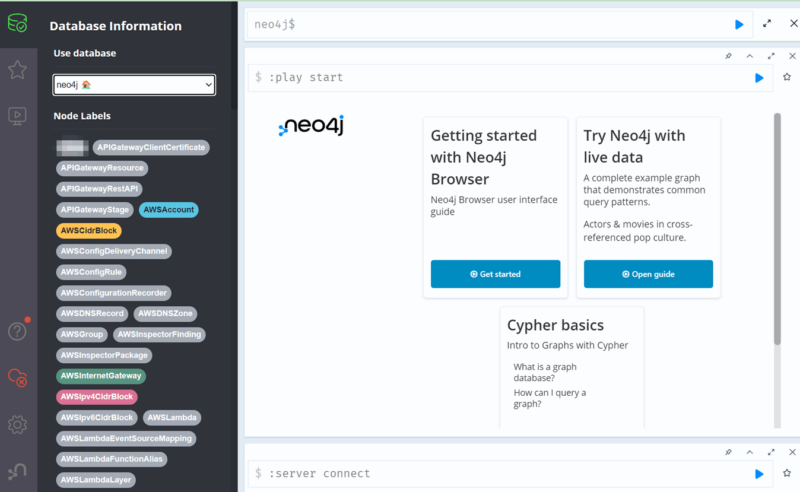This screenshot has width=800, height=492.
Task: Click the :server connect command text
Action: (319, 474)
